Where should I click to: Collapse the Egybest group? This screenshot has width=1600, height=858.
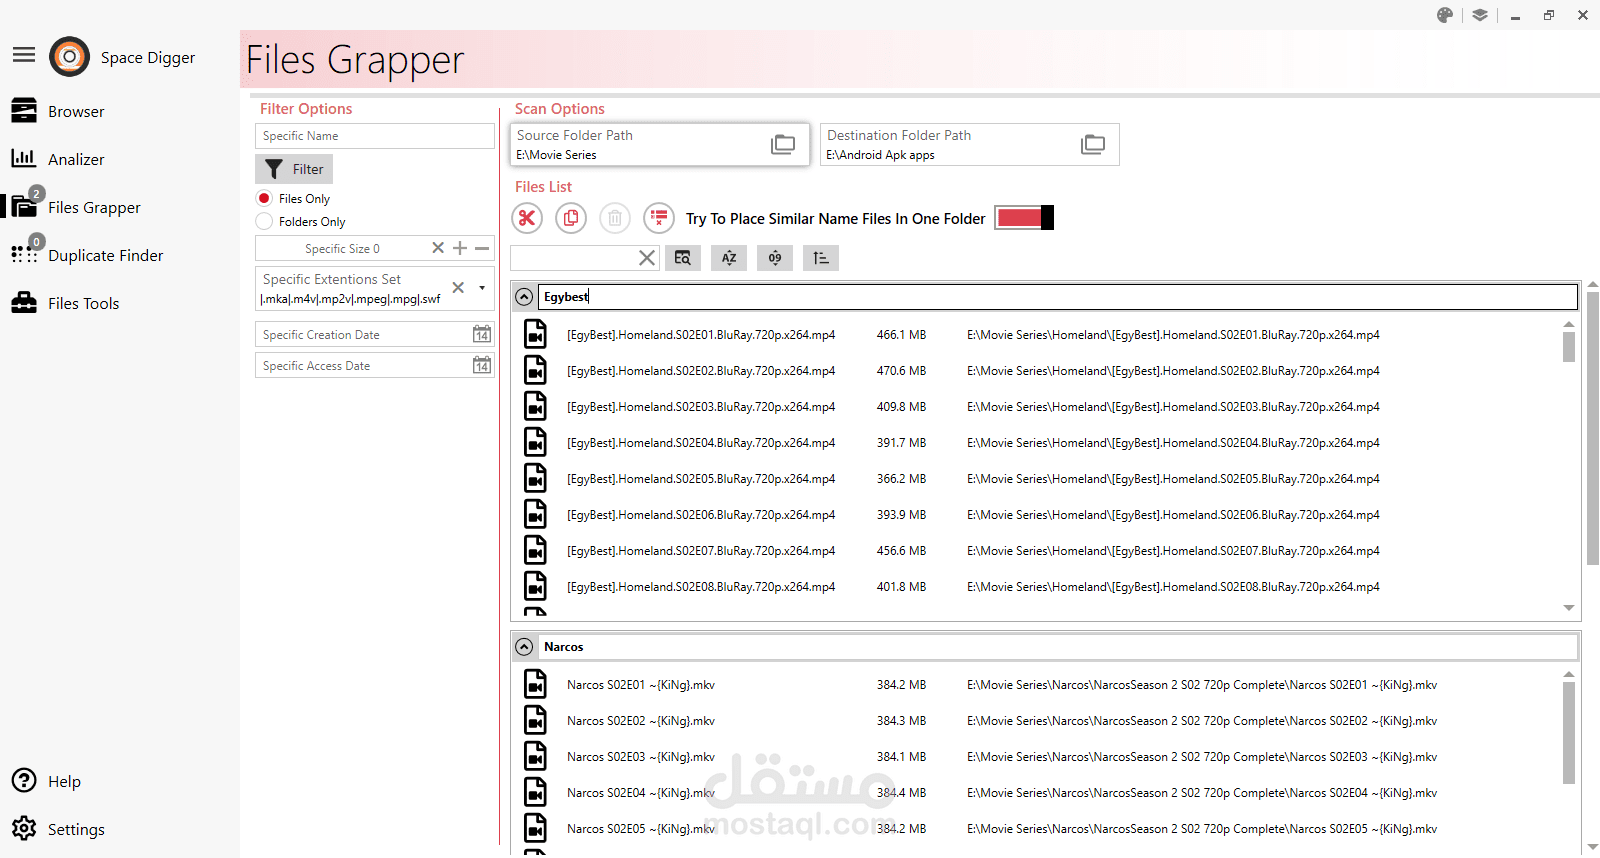[524, 297]
